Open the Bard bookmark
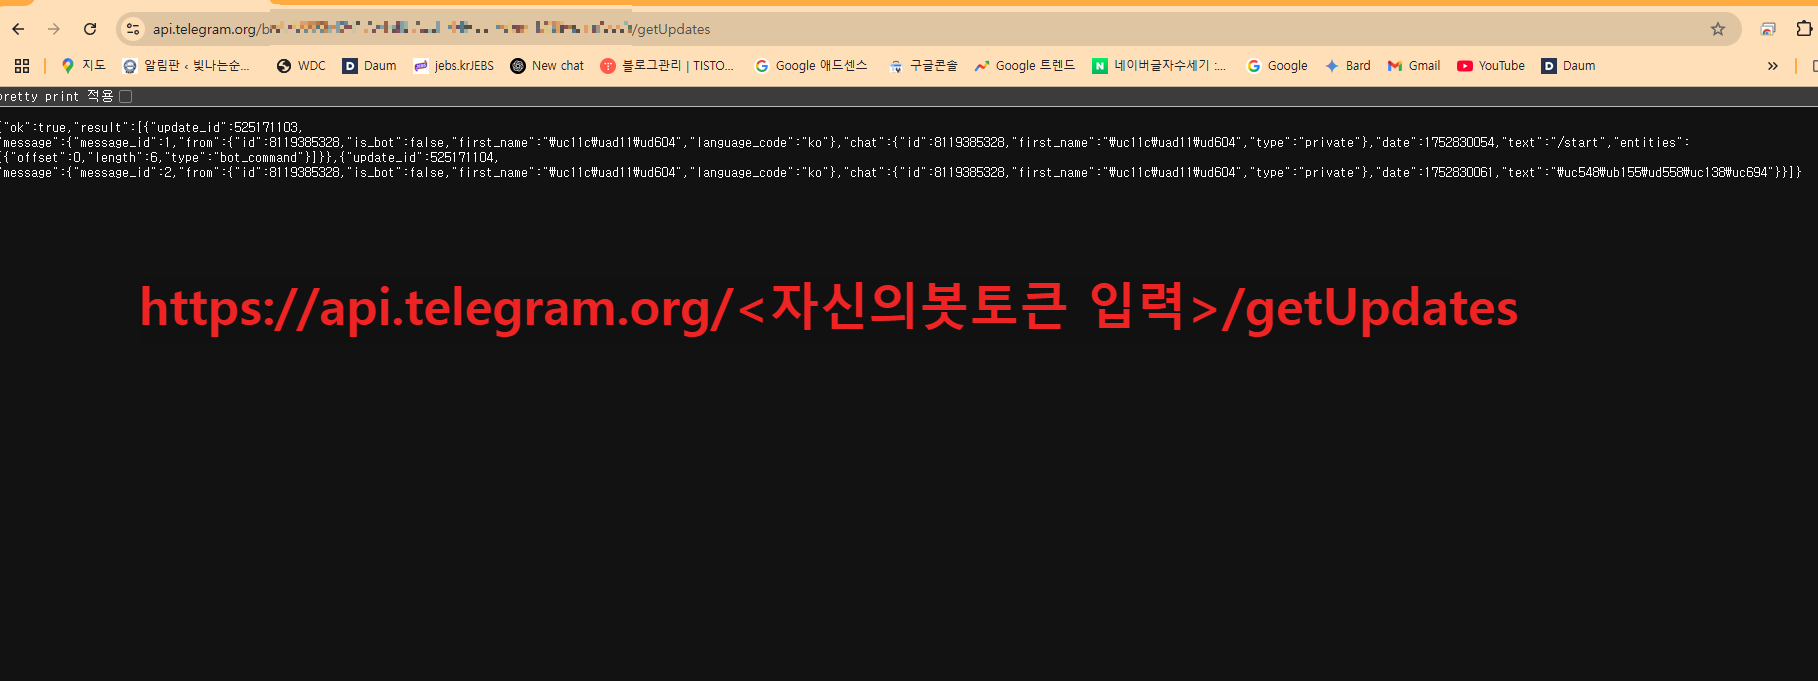 click(1347, 66)
